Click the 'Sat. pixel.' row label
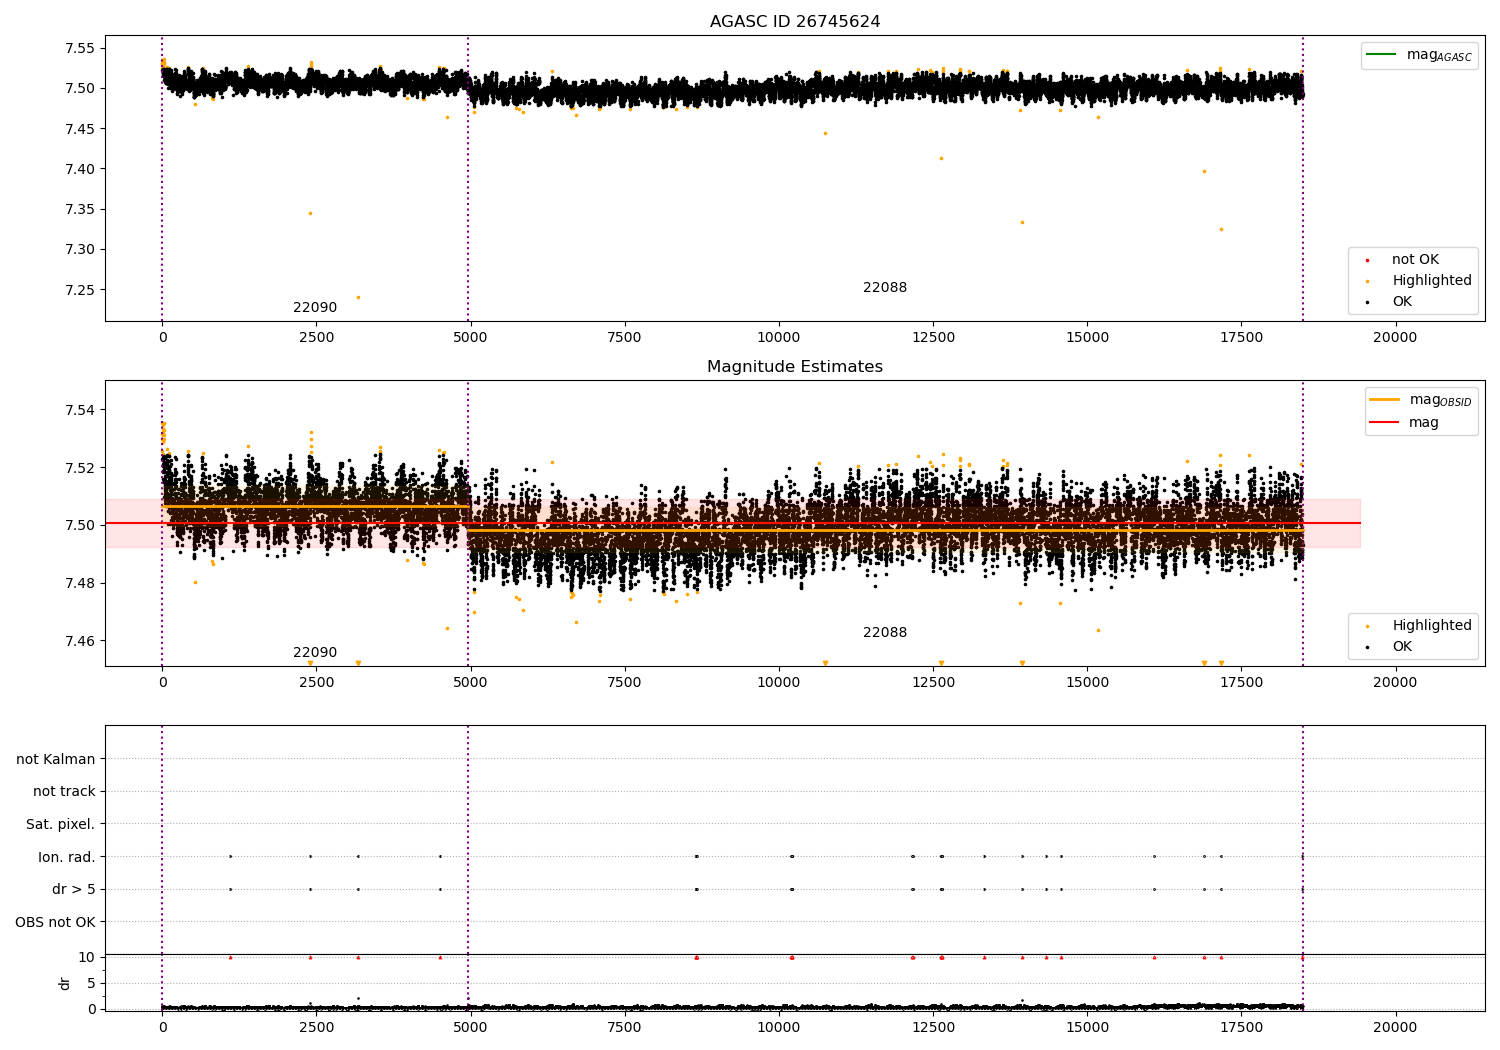This screenshot has width=1500, height=1050. [x=61, y=824]
